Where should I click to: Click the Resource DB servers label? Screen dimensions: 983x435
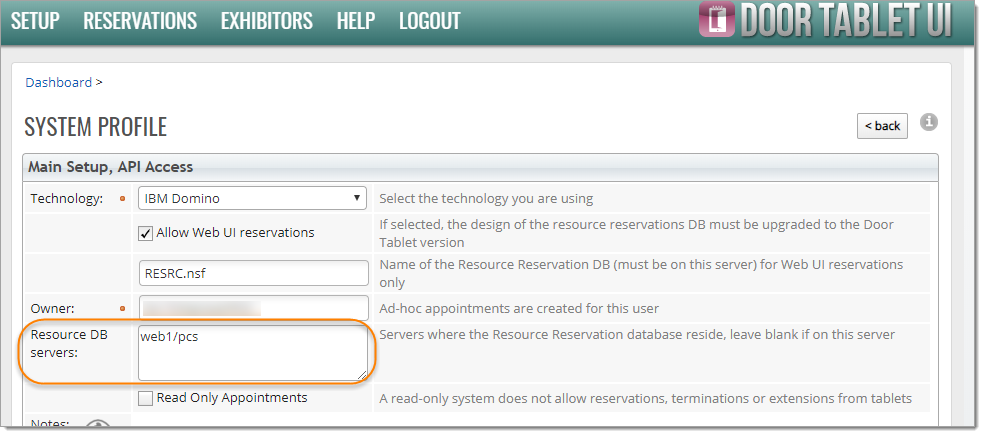pyautogui.click(x=69, y=343)
